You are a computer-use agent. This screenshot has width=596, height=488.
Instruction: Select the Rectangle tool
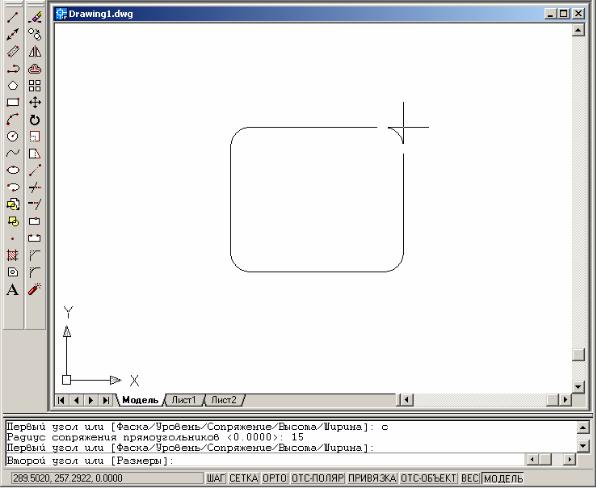pos(13,102)
